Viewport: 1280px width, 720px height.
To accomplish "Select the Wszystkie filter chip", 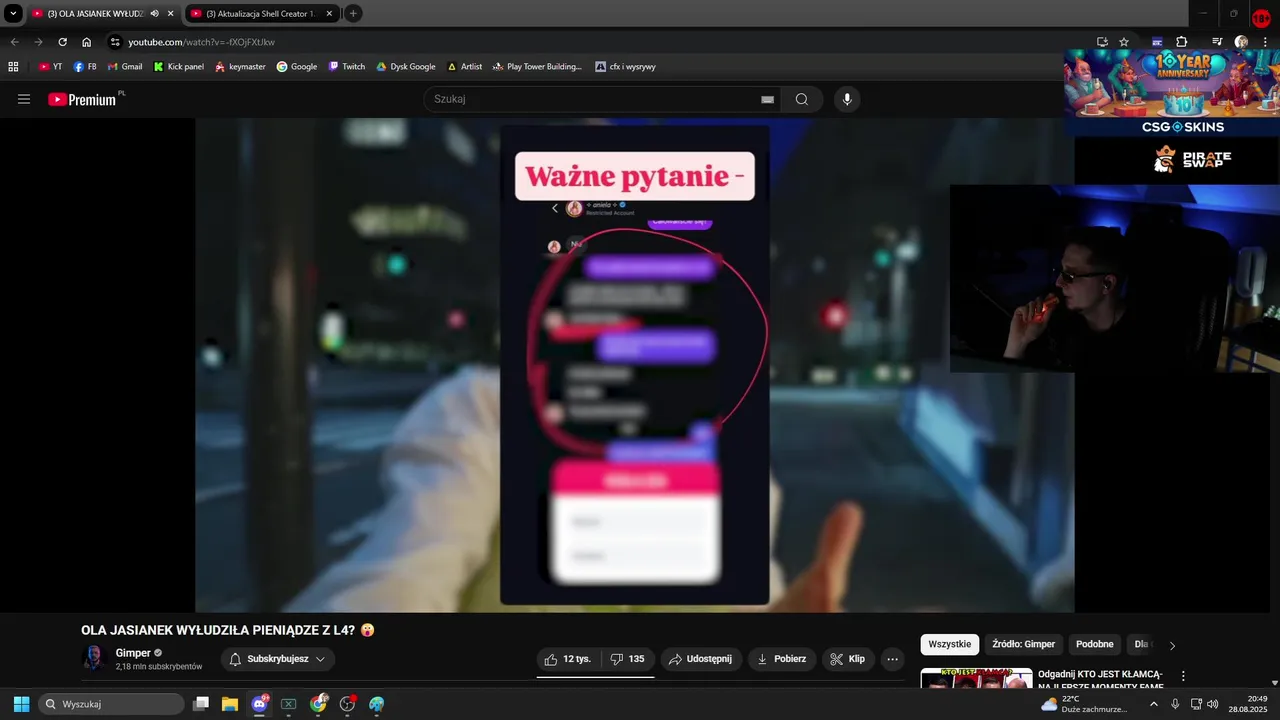I will point(949,644).
